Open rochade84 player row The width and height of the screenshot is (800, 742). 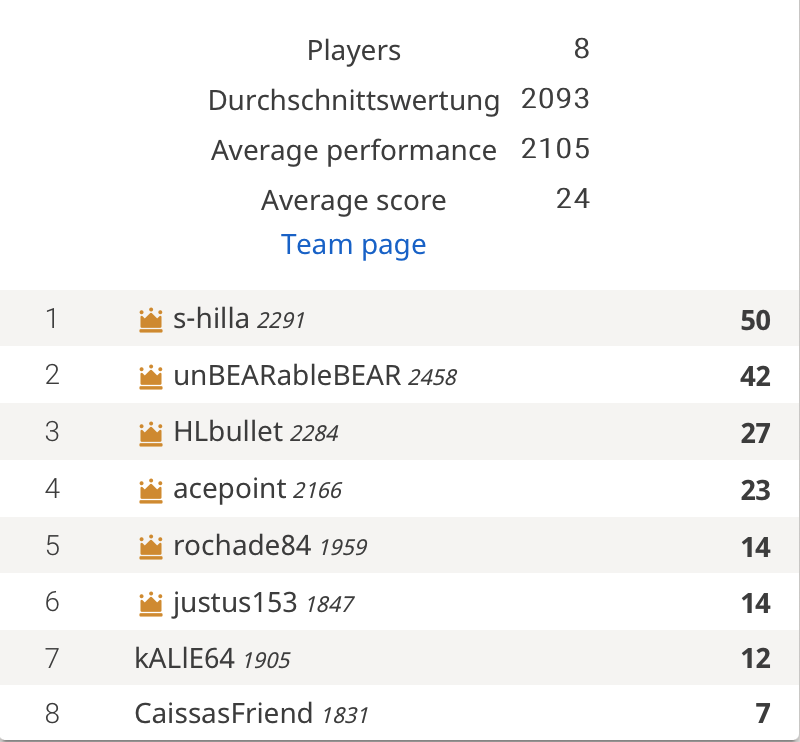point(399,545)
